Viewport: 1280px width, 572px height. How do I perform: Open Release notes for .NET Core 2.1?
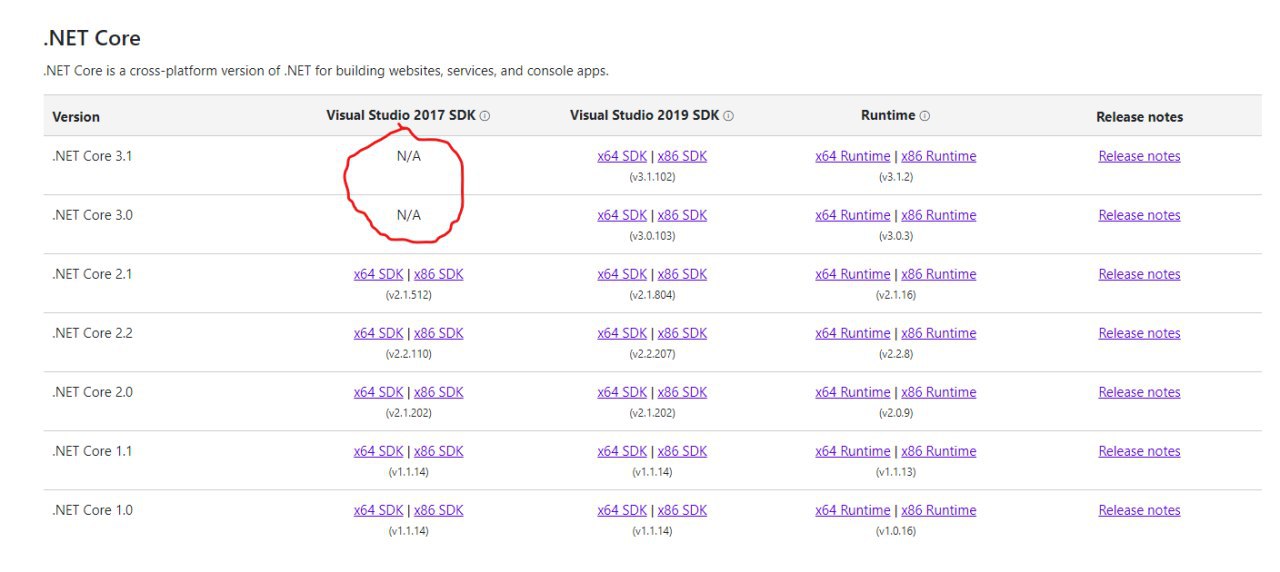(x=1139, y=274)
